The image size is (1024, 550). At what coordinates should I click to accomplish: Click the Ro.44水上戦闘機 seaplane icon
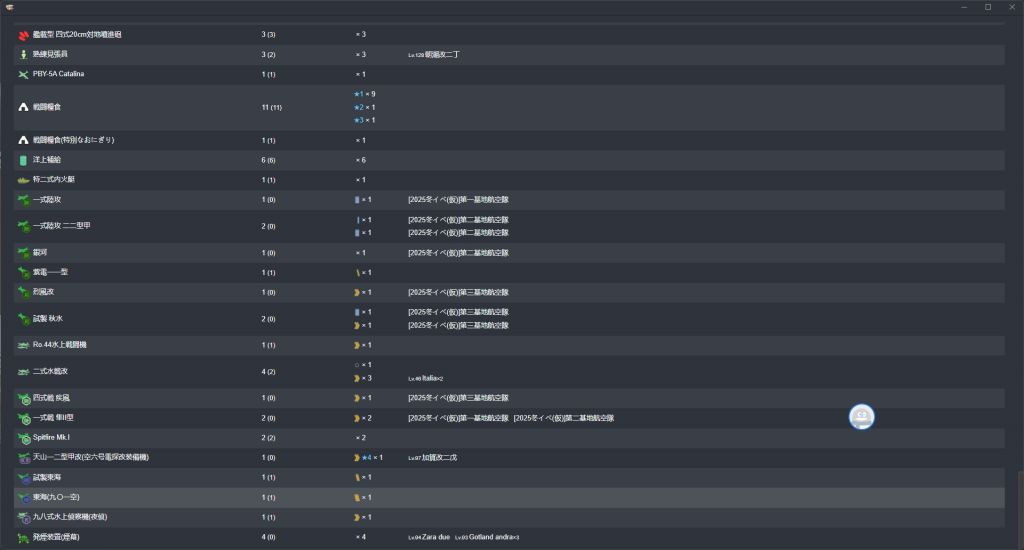point(24,345)
